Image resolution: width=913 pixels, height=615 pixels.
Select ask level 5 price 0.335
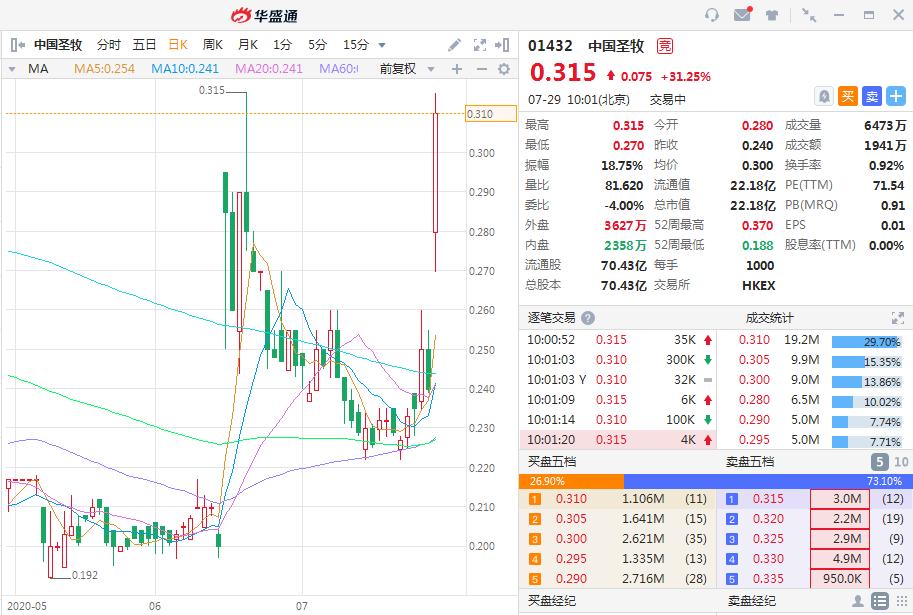[x=768, y=579]
